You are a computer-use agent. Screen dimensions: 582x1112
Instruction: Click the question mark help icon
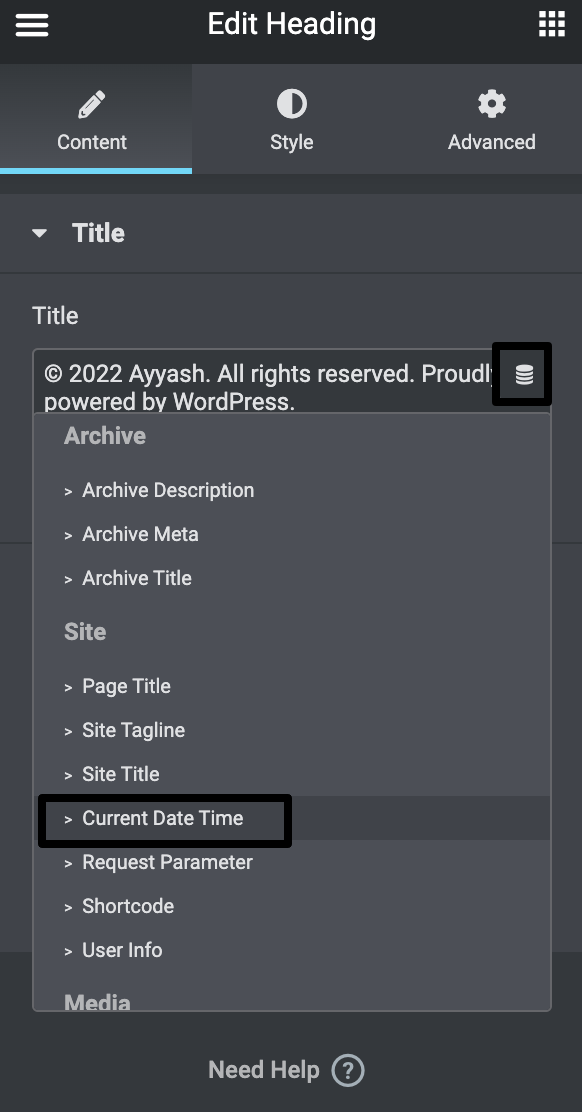347,1070
